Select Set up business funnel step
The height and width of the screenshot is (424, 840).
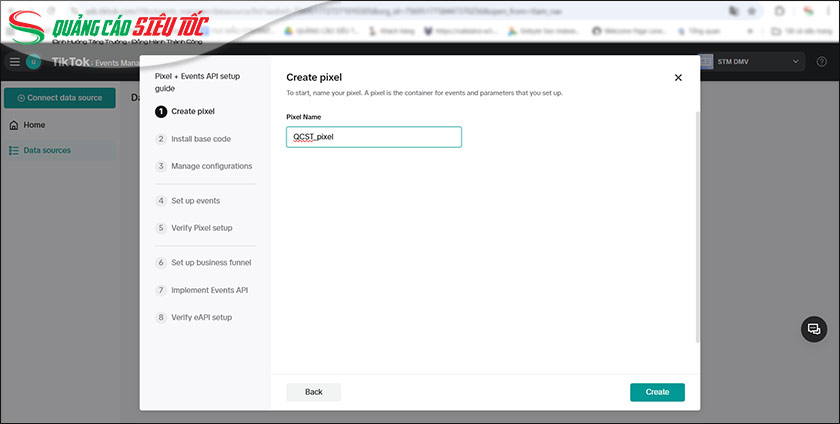coord(210,263)
